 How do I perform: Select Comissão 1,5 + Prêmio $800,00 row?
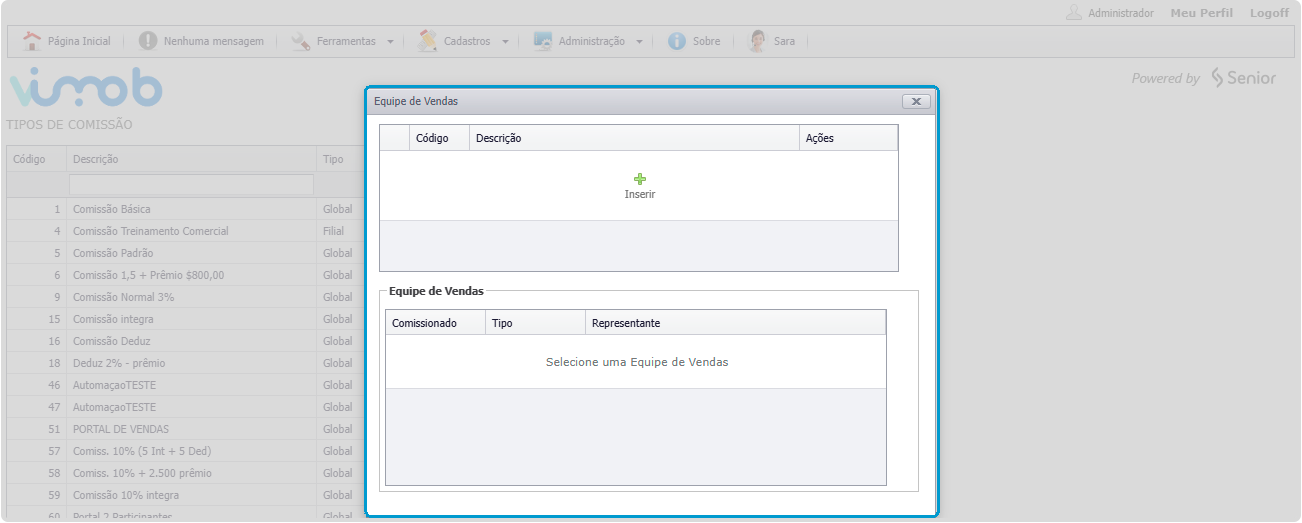pyautogui.click(x=186, y=275)
